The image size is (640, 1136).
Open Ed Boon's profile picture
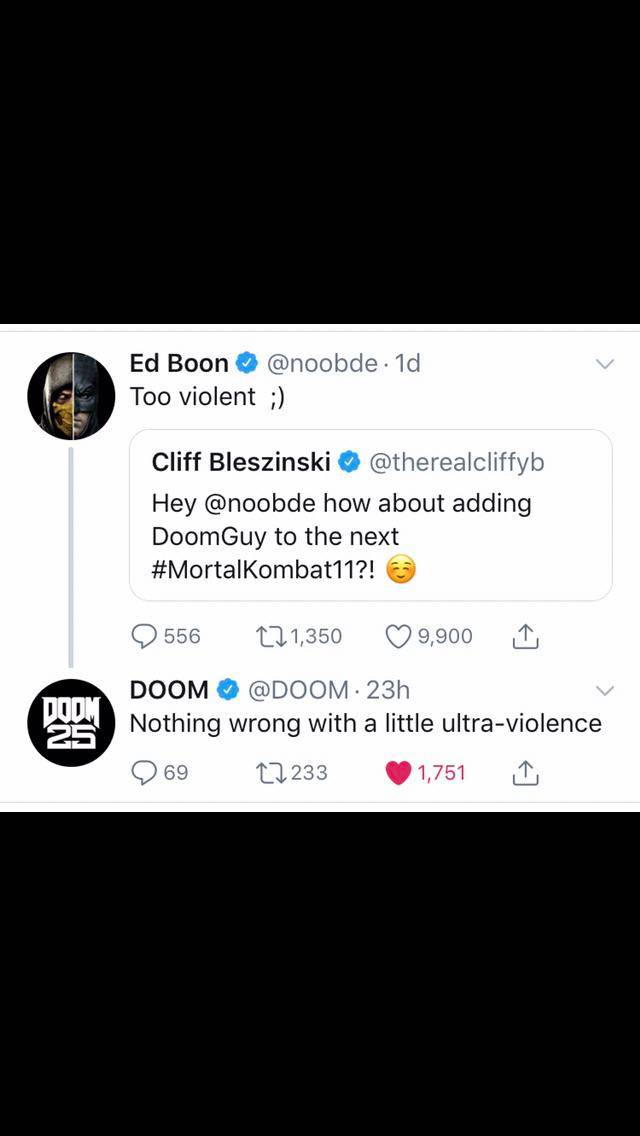coord(71,396)
